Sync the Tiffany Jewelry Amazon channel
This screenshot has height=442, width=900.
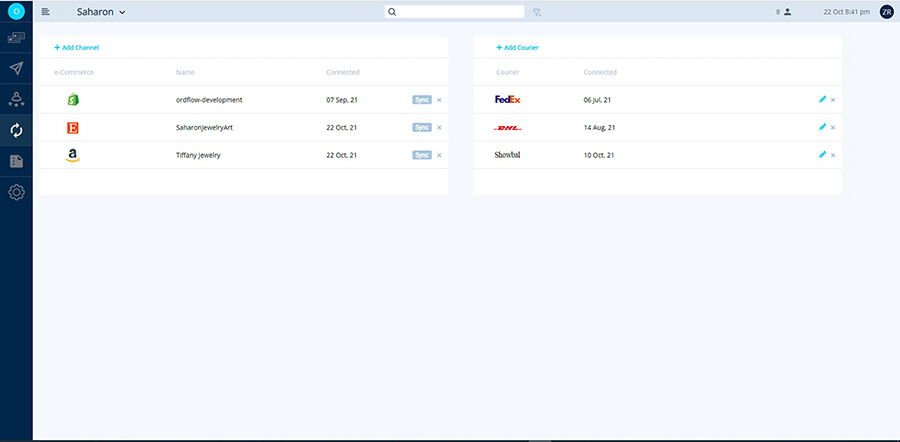tap(422, 155)
